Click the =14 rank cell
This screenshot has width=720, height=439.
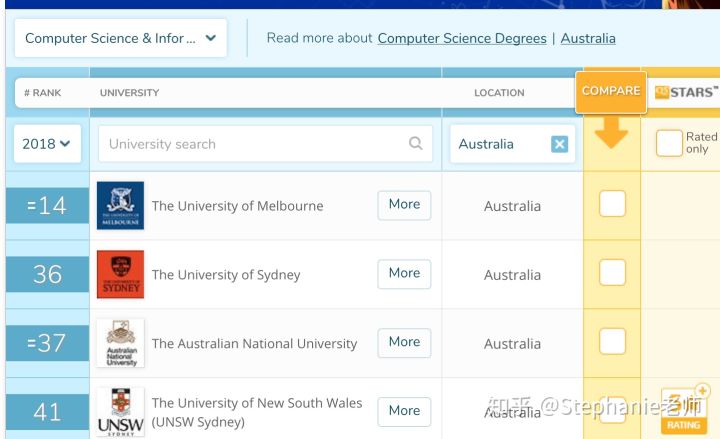click(47, 205)
